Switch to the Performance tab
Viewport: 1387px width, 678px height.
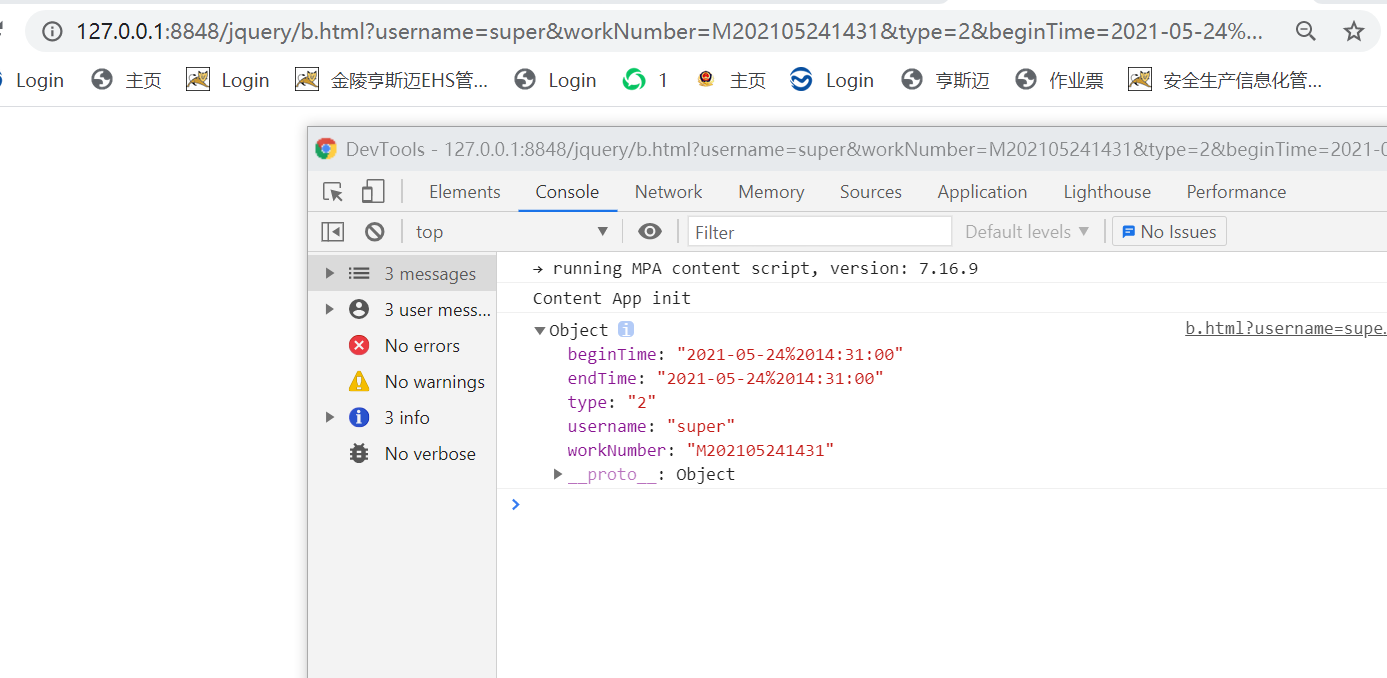point(1236,192)
